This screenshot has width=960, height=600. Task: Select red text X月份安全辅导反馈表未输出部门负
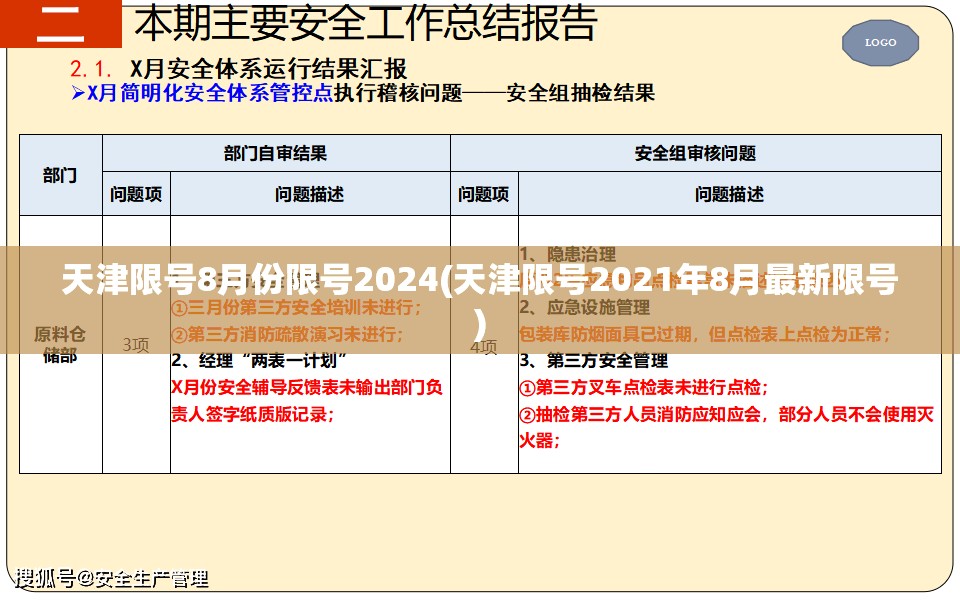pyautogui.click(x=307, y=388)
